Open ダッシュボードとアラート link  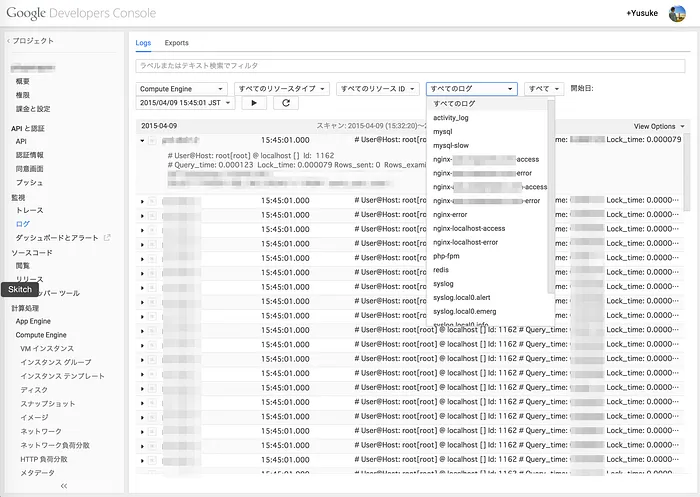coord(57,238)
